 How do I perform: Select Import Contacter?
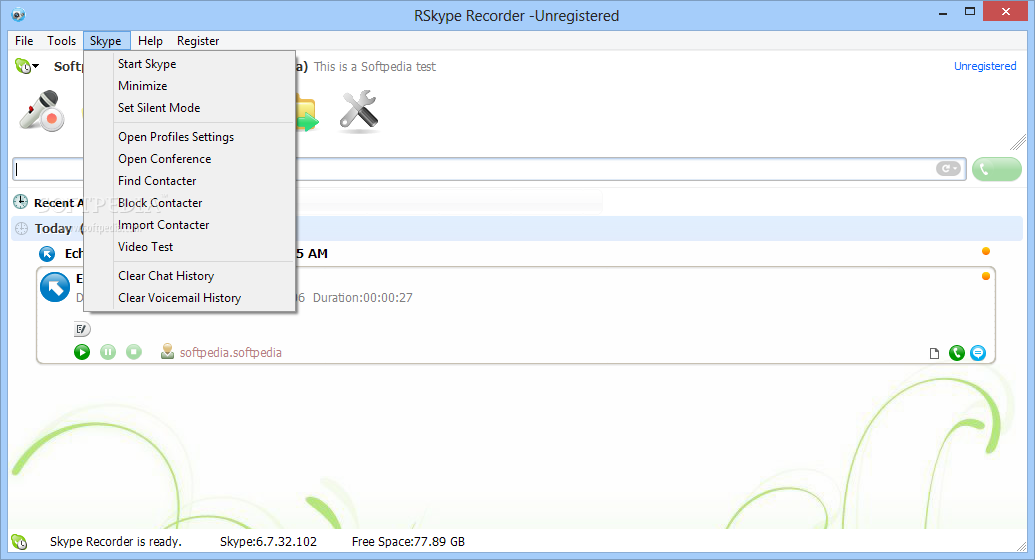click(189, 225)
